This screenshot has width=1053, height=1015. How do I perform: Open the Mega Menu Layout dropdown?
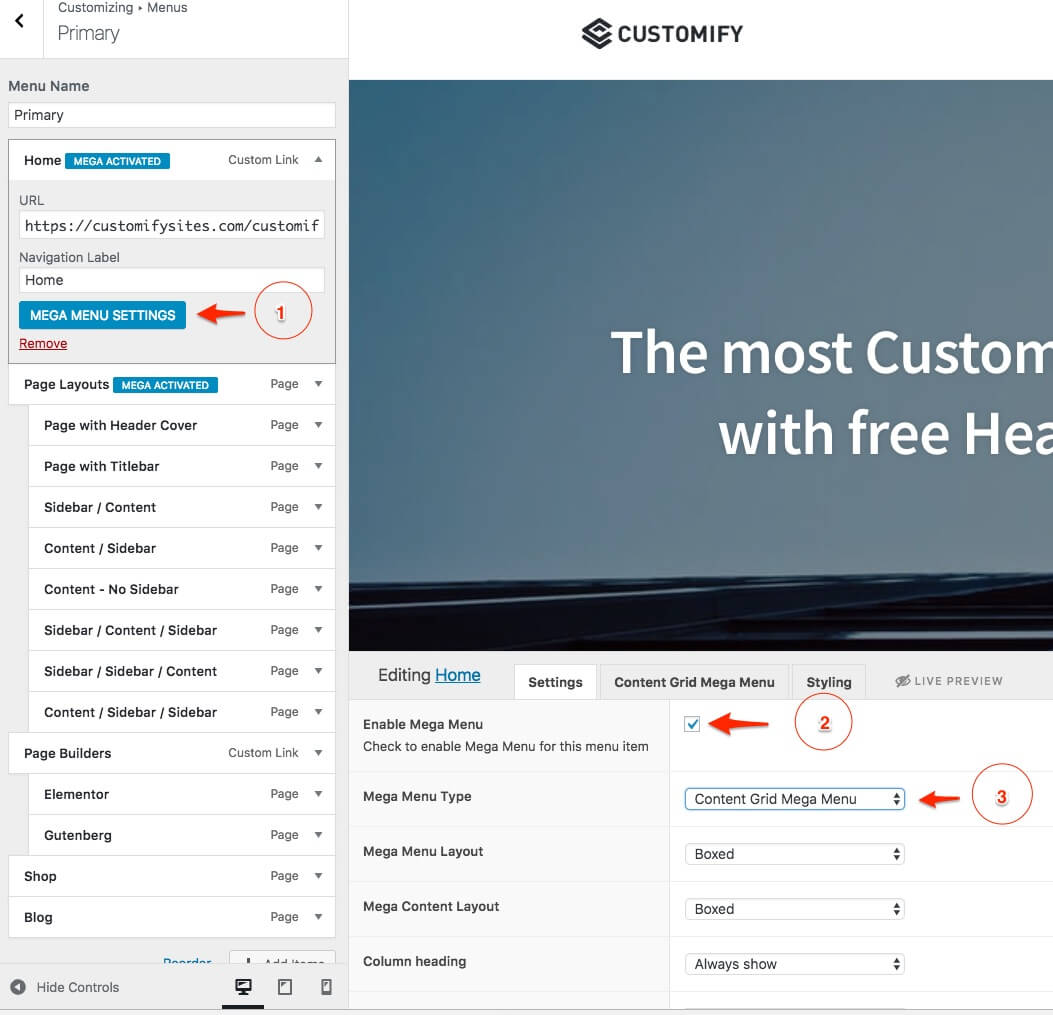point(794,854)
